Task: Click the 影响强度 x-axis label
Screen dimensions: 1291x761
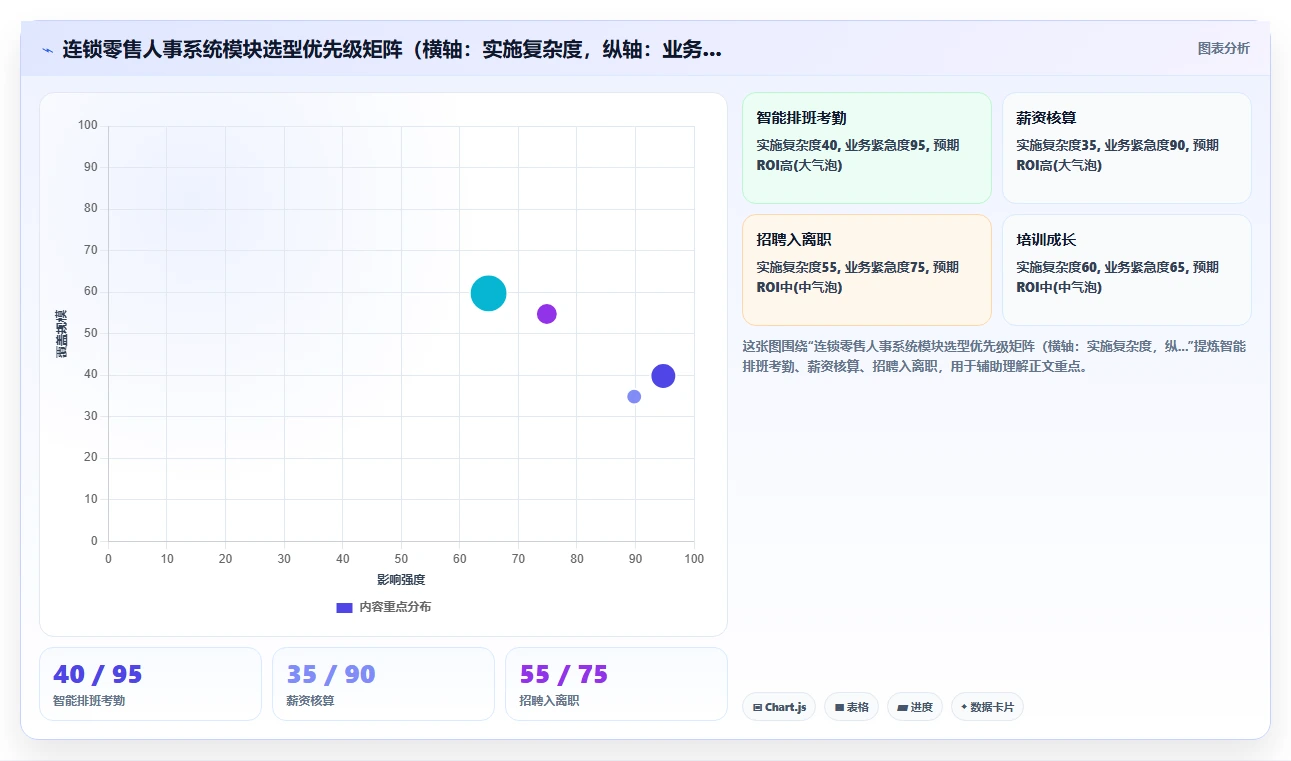Action: pos(401,580)
